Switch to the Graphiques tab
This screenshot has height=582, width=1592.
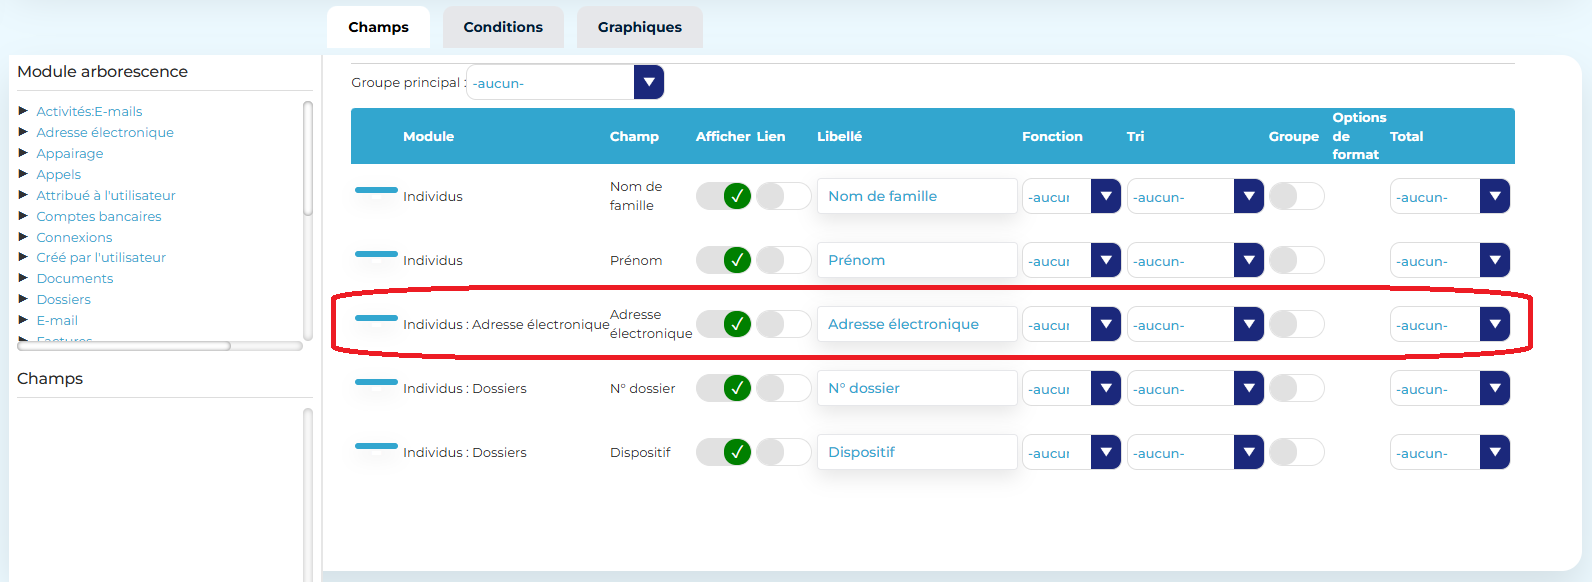click(x=639, y=27)
